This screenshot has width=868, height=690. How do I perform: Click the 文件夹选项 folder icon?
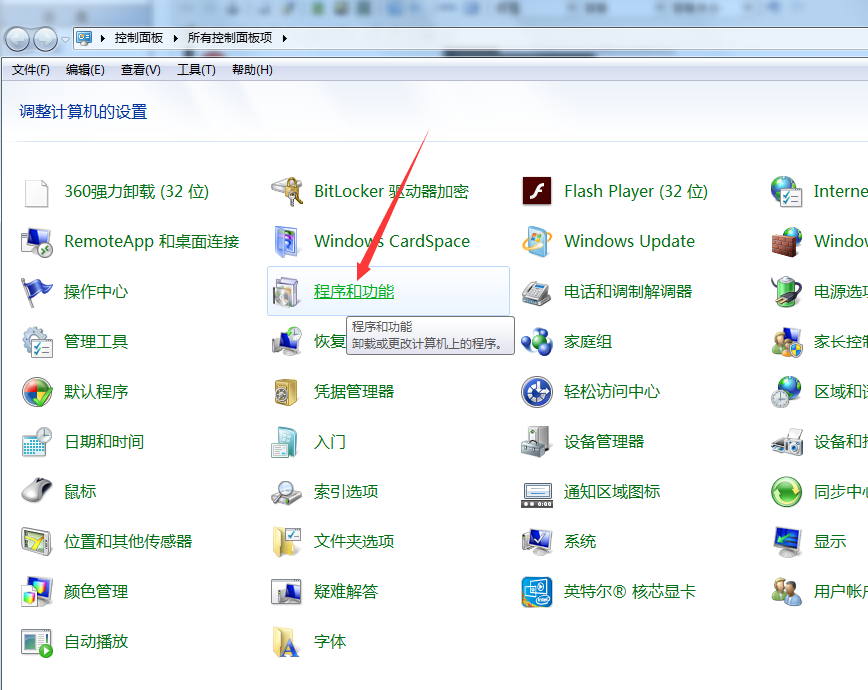[x=287, y=542]
